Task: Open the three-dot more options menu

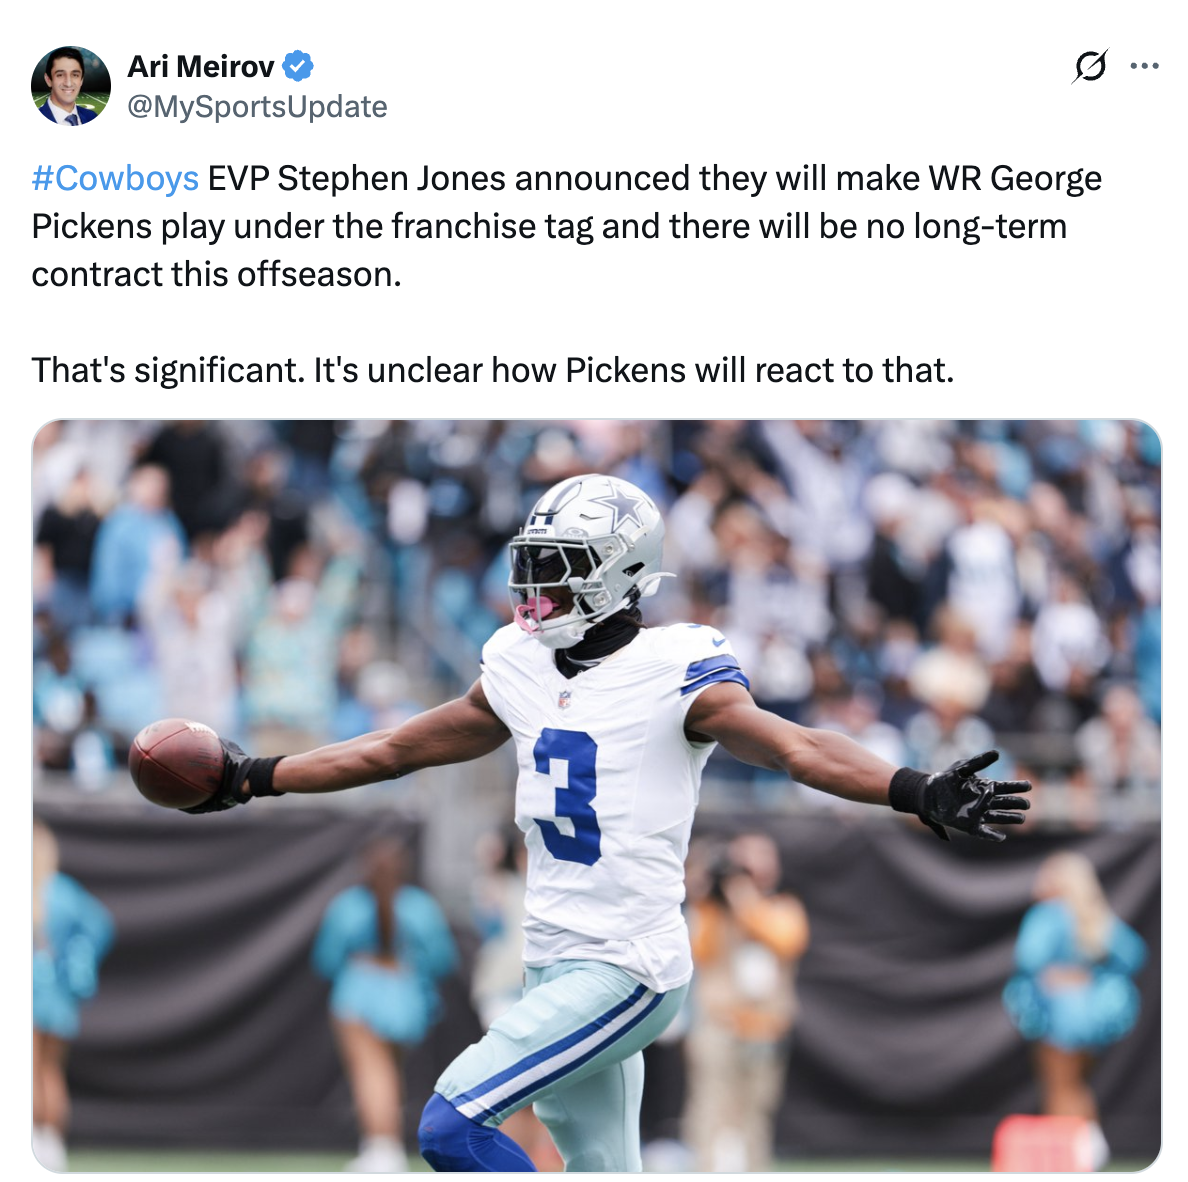Action: [x=1144, y=66]
